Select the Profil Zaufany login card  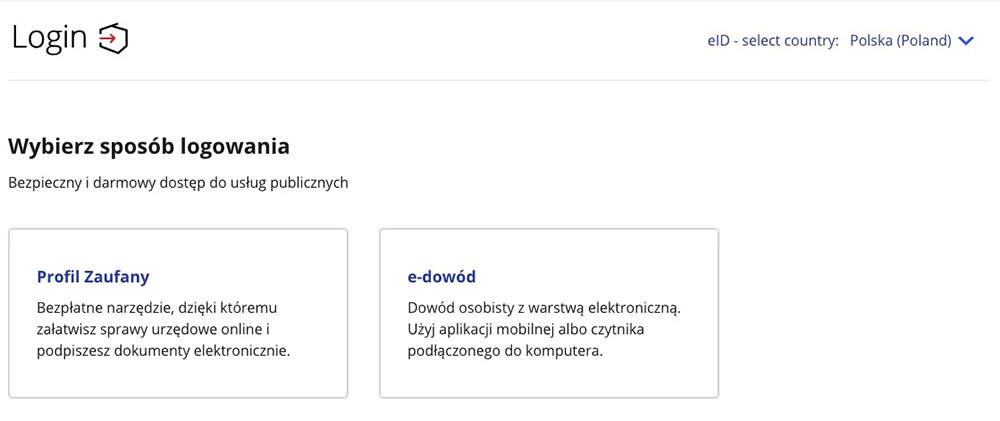click(178, 313)
